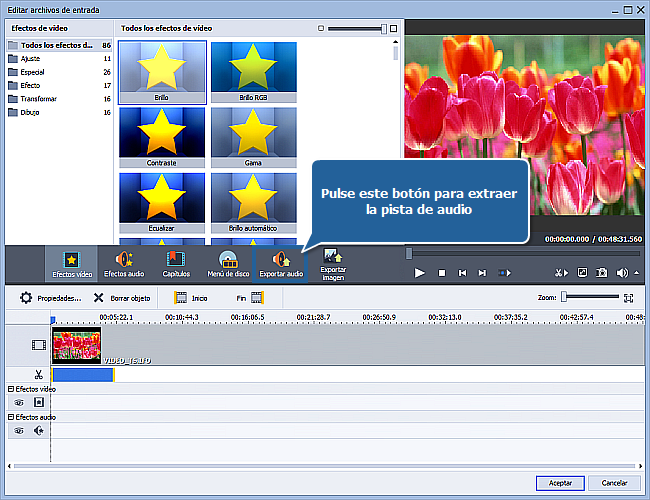Viewport: 650px width, 500px height.
Task: Open the volume dropdown arrow
Action: (x=635, y=272)
